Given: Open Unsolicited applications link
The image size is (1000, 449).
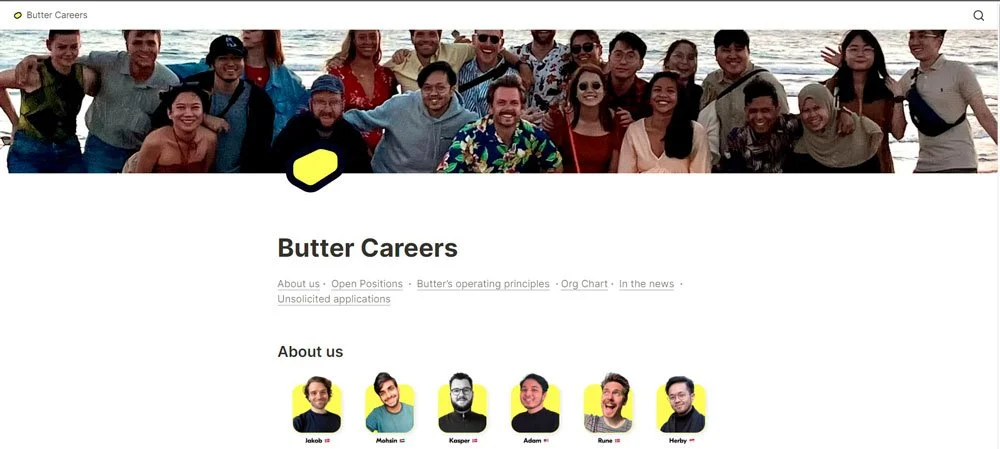Looking at the screenshot, I should pyautogui.click(x=334, y=299).
